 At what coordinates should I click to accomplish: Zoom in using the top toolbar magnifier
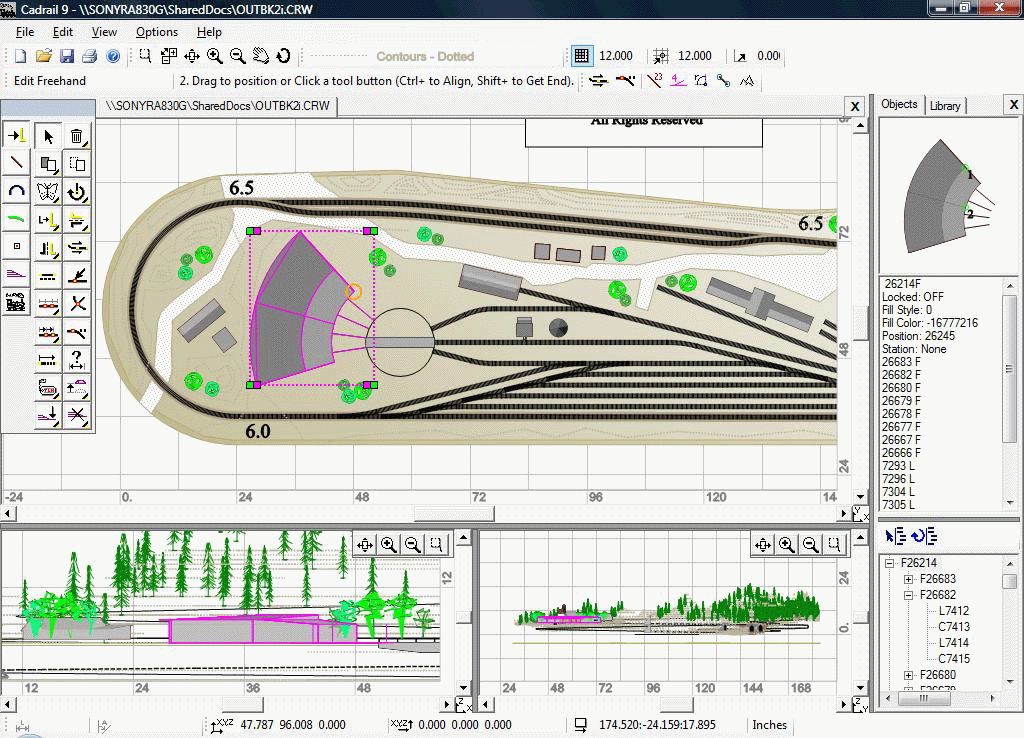click(x=214, y=56)
